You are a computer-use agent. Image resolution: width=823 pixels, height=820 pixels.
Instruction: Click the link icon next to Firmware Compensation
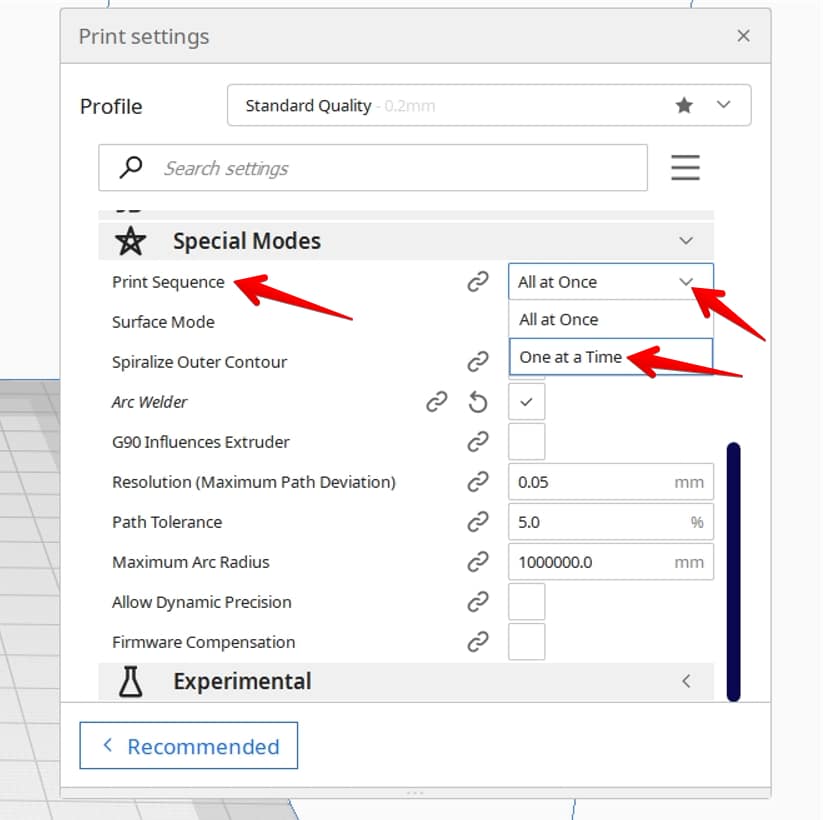[x=477, y=641]
